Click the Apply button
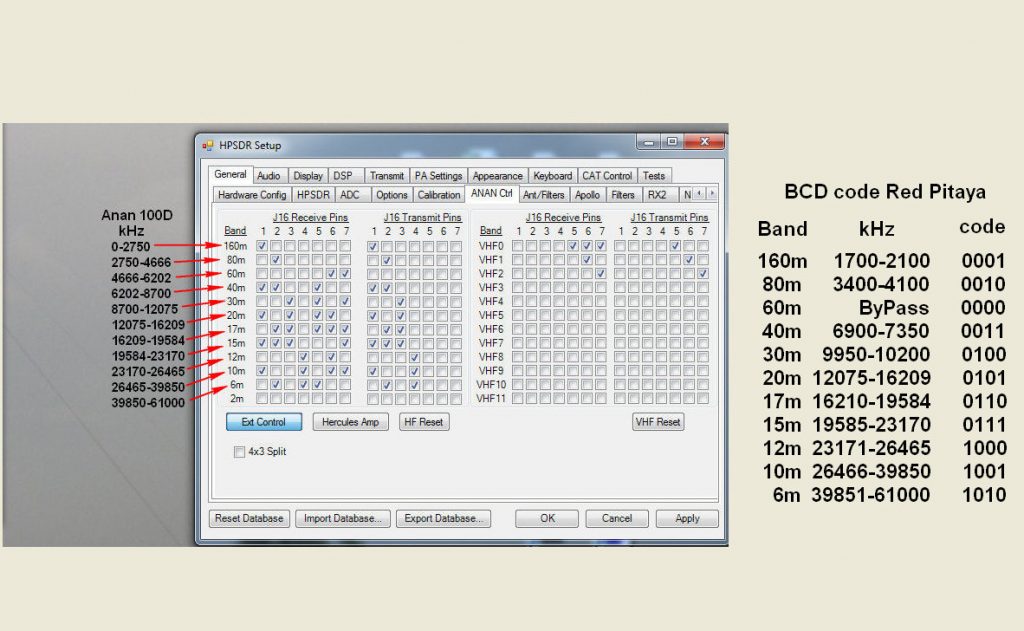The height and width of the screenshot is (631, 1024). click(687, 519)
